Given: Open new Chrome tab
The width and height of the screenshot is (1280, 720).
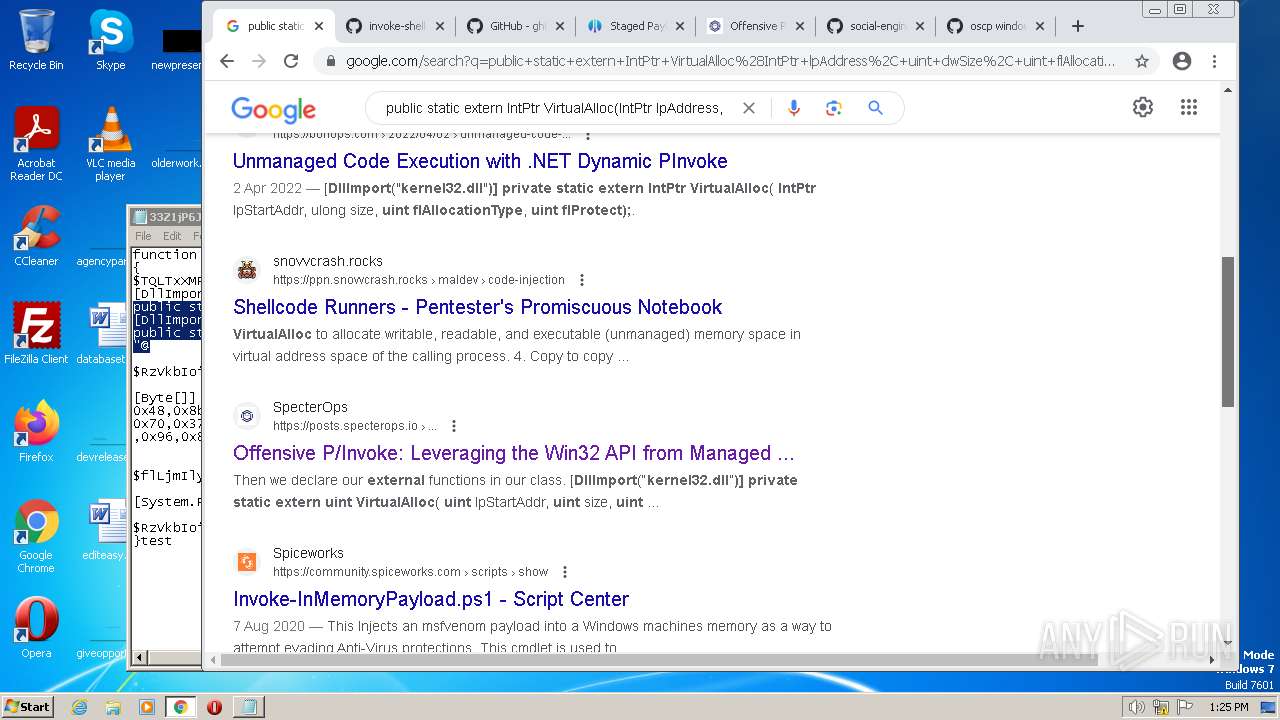Looking at the screenshot, I should pyautogui.click(x=1077, y=26).
